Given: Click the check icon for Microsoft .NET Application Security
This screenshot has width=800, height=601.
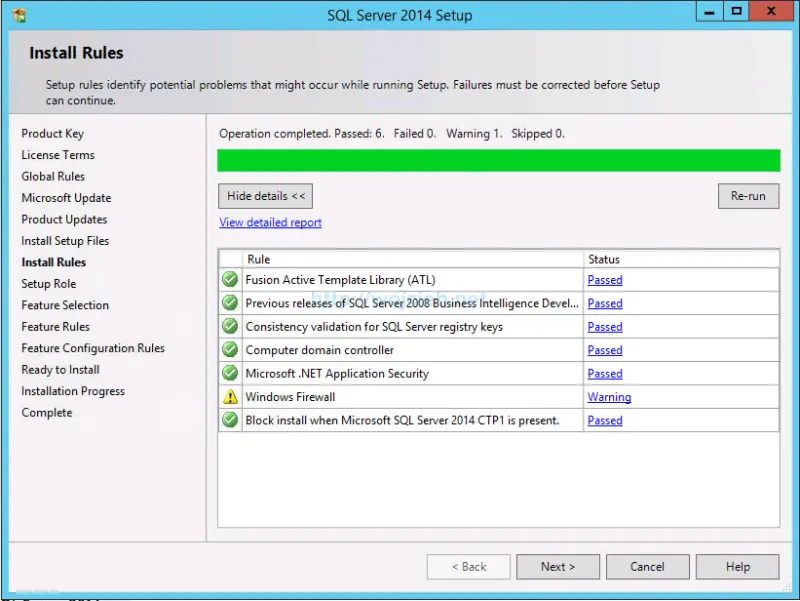Looking at the screenshot, I should pyautogui.click(x=230, y=373).
